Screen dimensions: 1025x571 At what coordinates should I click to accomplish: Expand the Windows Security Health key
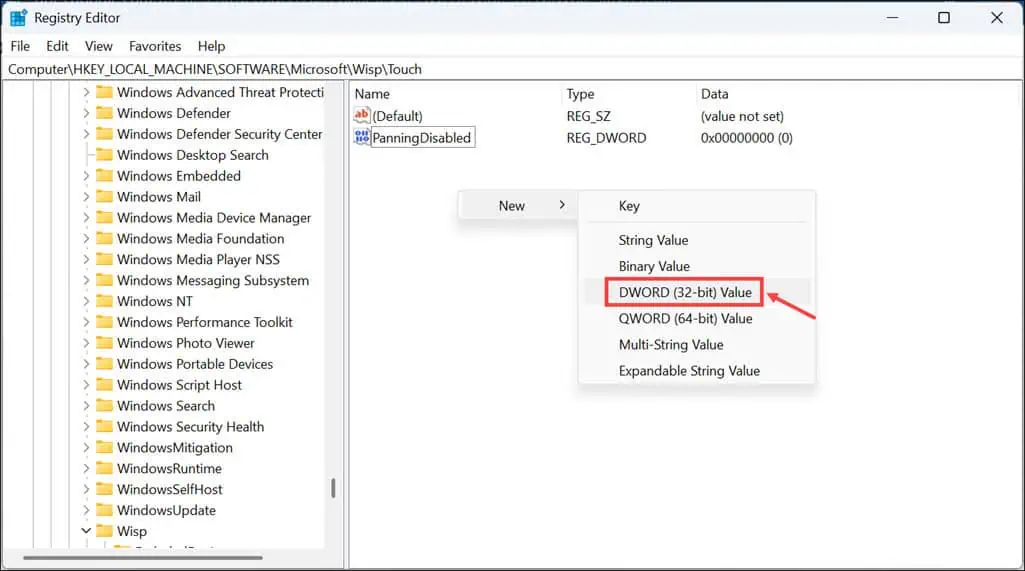[86, 427]
